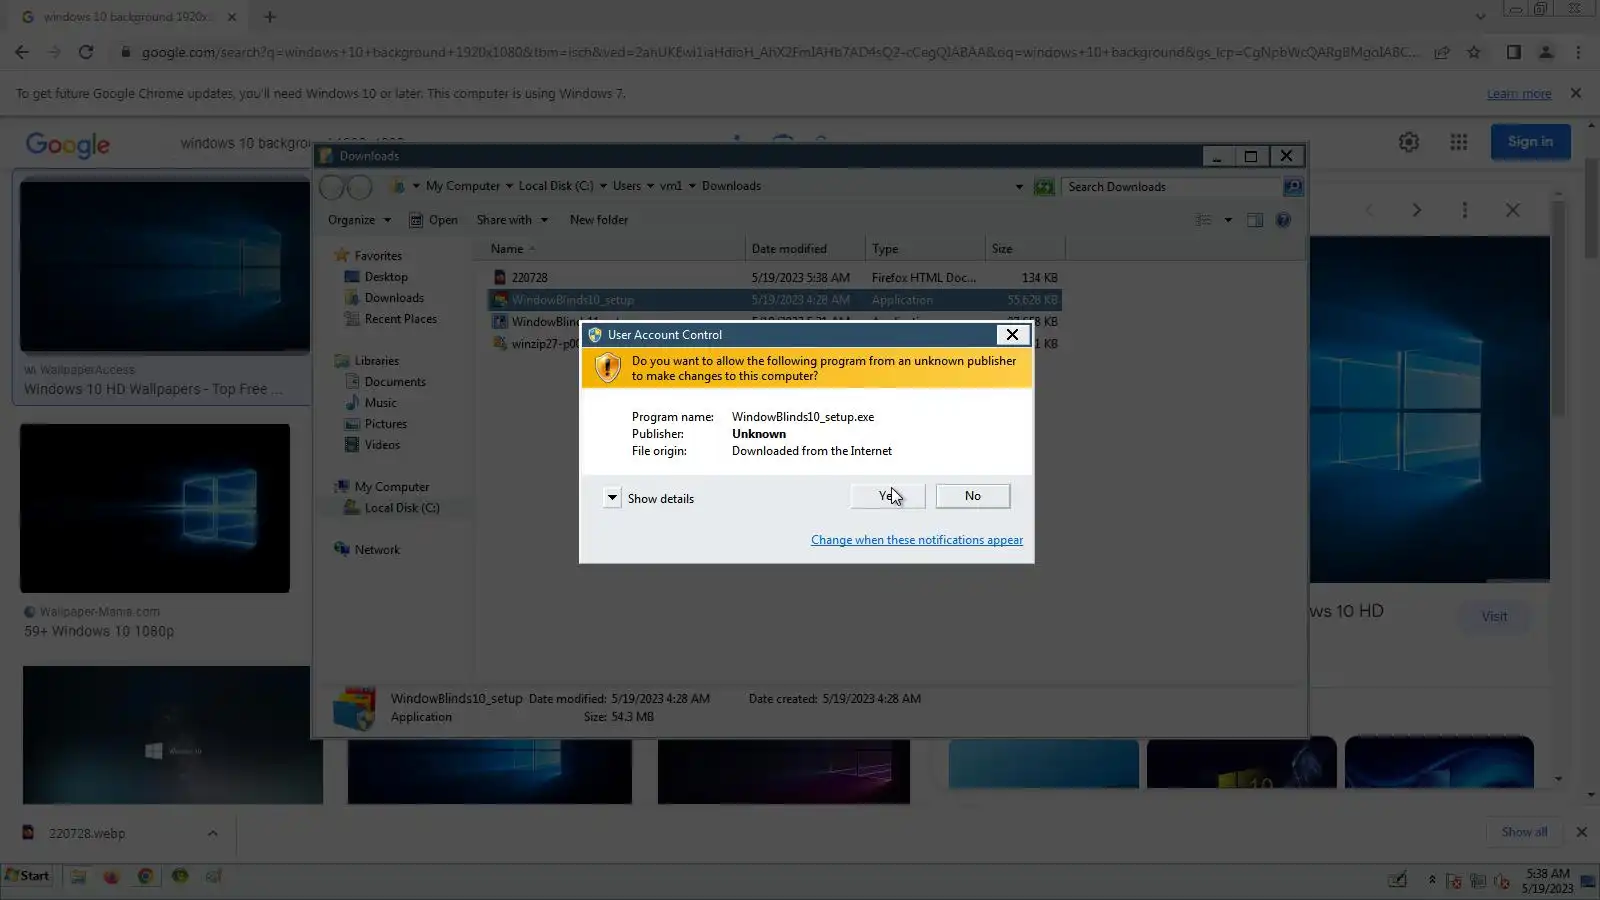Select the WindowBlinds10_setup file row
Image resolution: width=1600 pixels, height=900 pixels.
point(775,300)
